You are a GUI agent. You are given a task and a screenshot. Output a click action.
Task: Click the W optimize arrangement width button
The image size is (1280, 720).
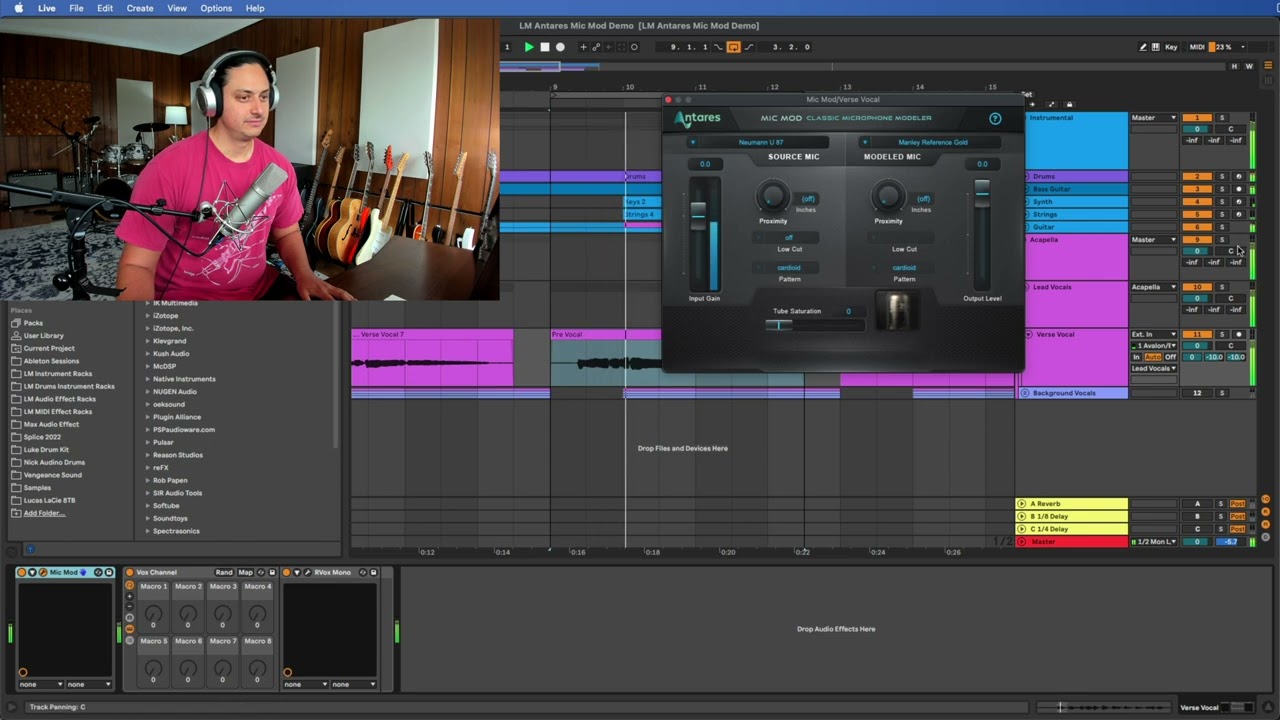(1249, 66)
